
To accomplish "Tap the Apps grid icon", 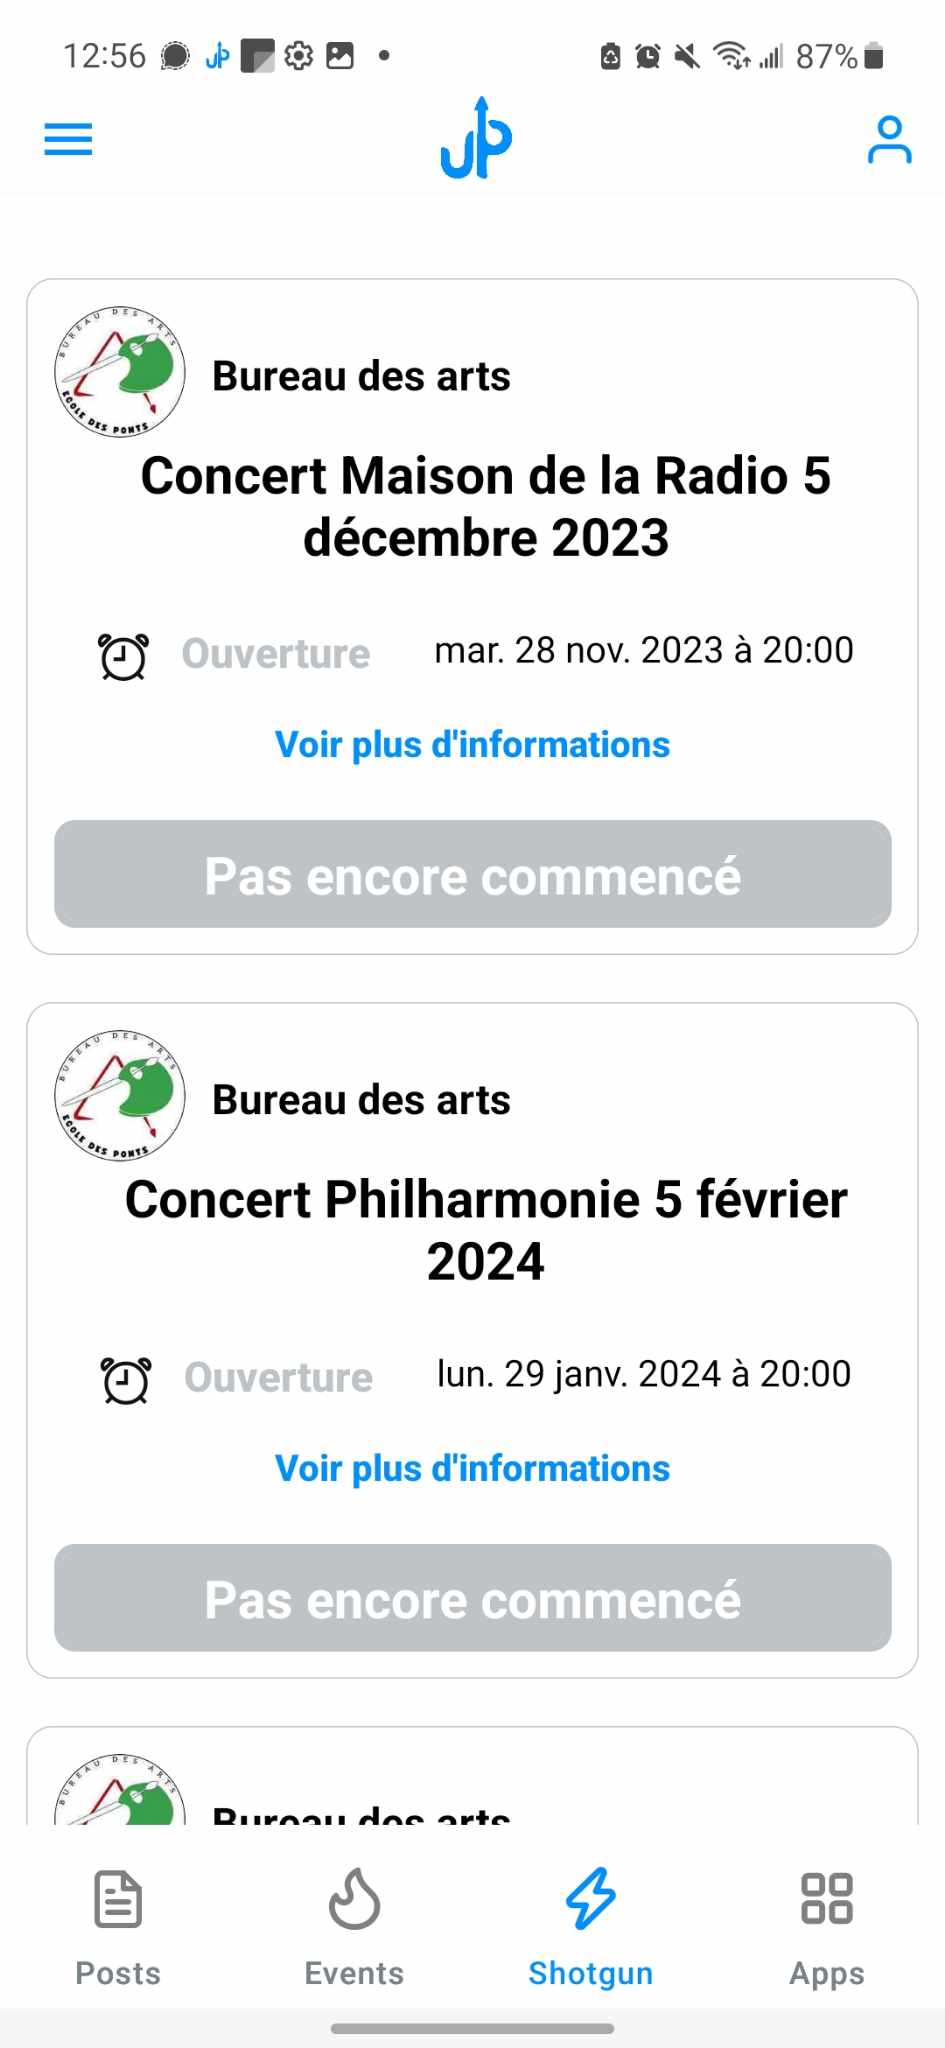I will click(826, 1898).
